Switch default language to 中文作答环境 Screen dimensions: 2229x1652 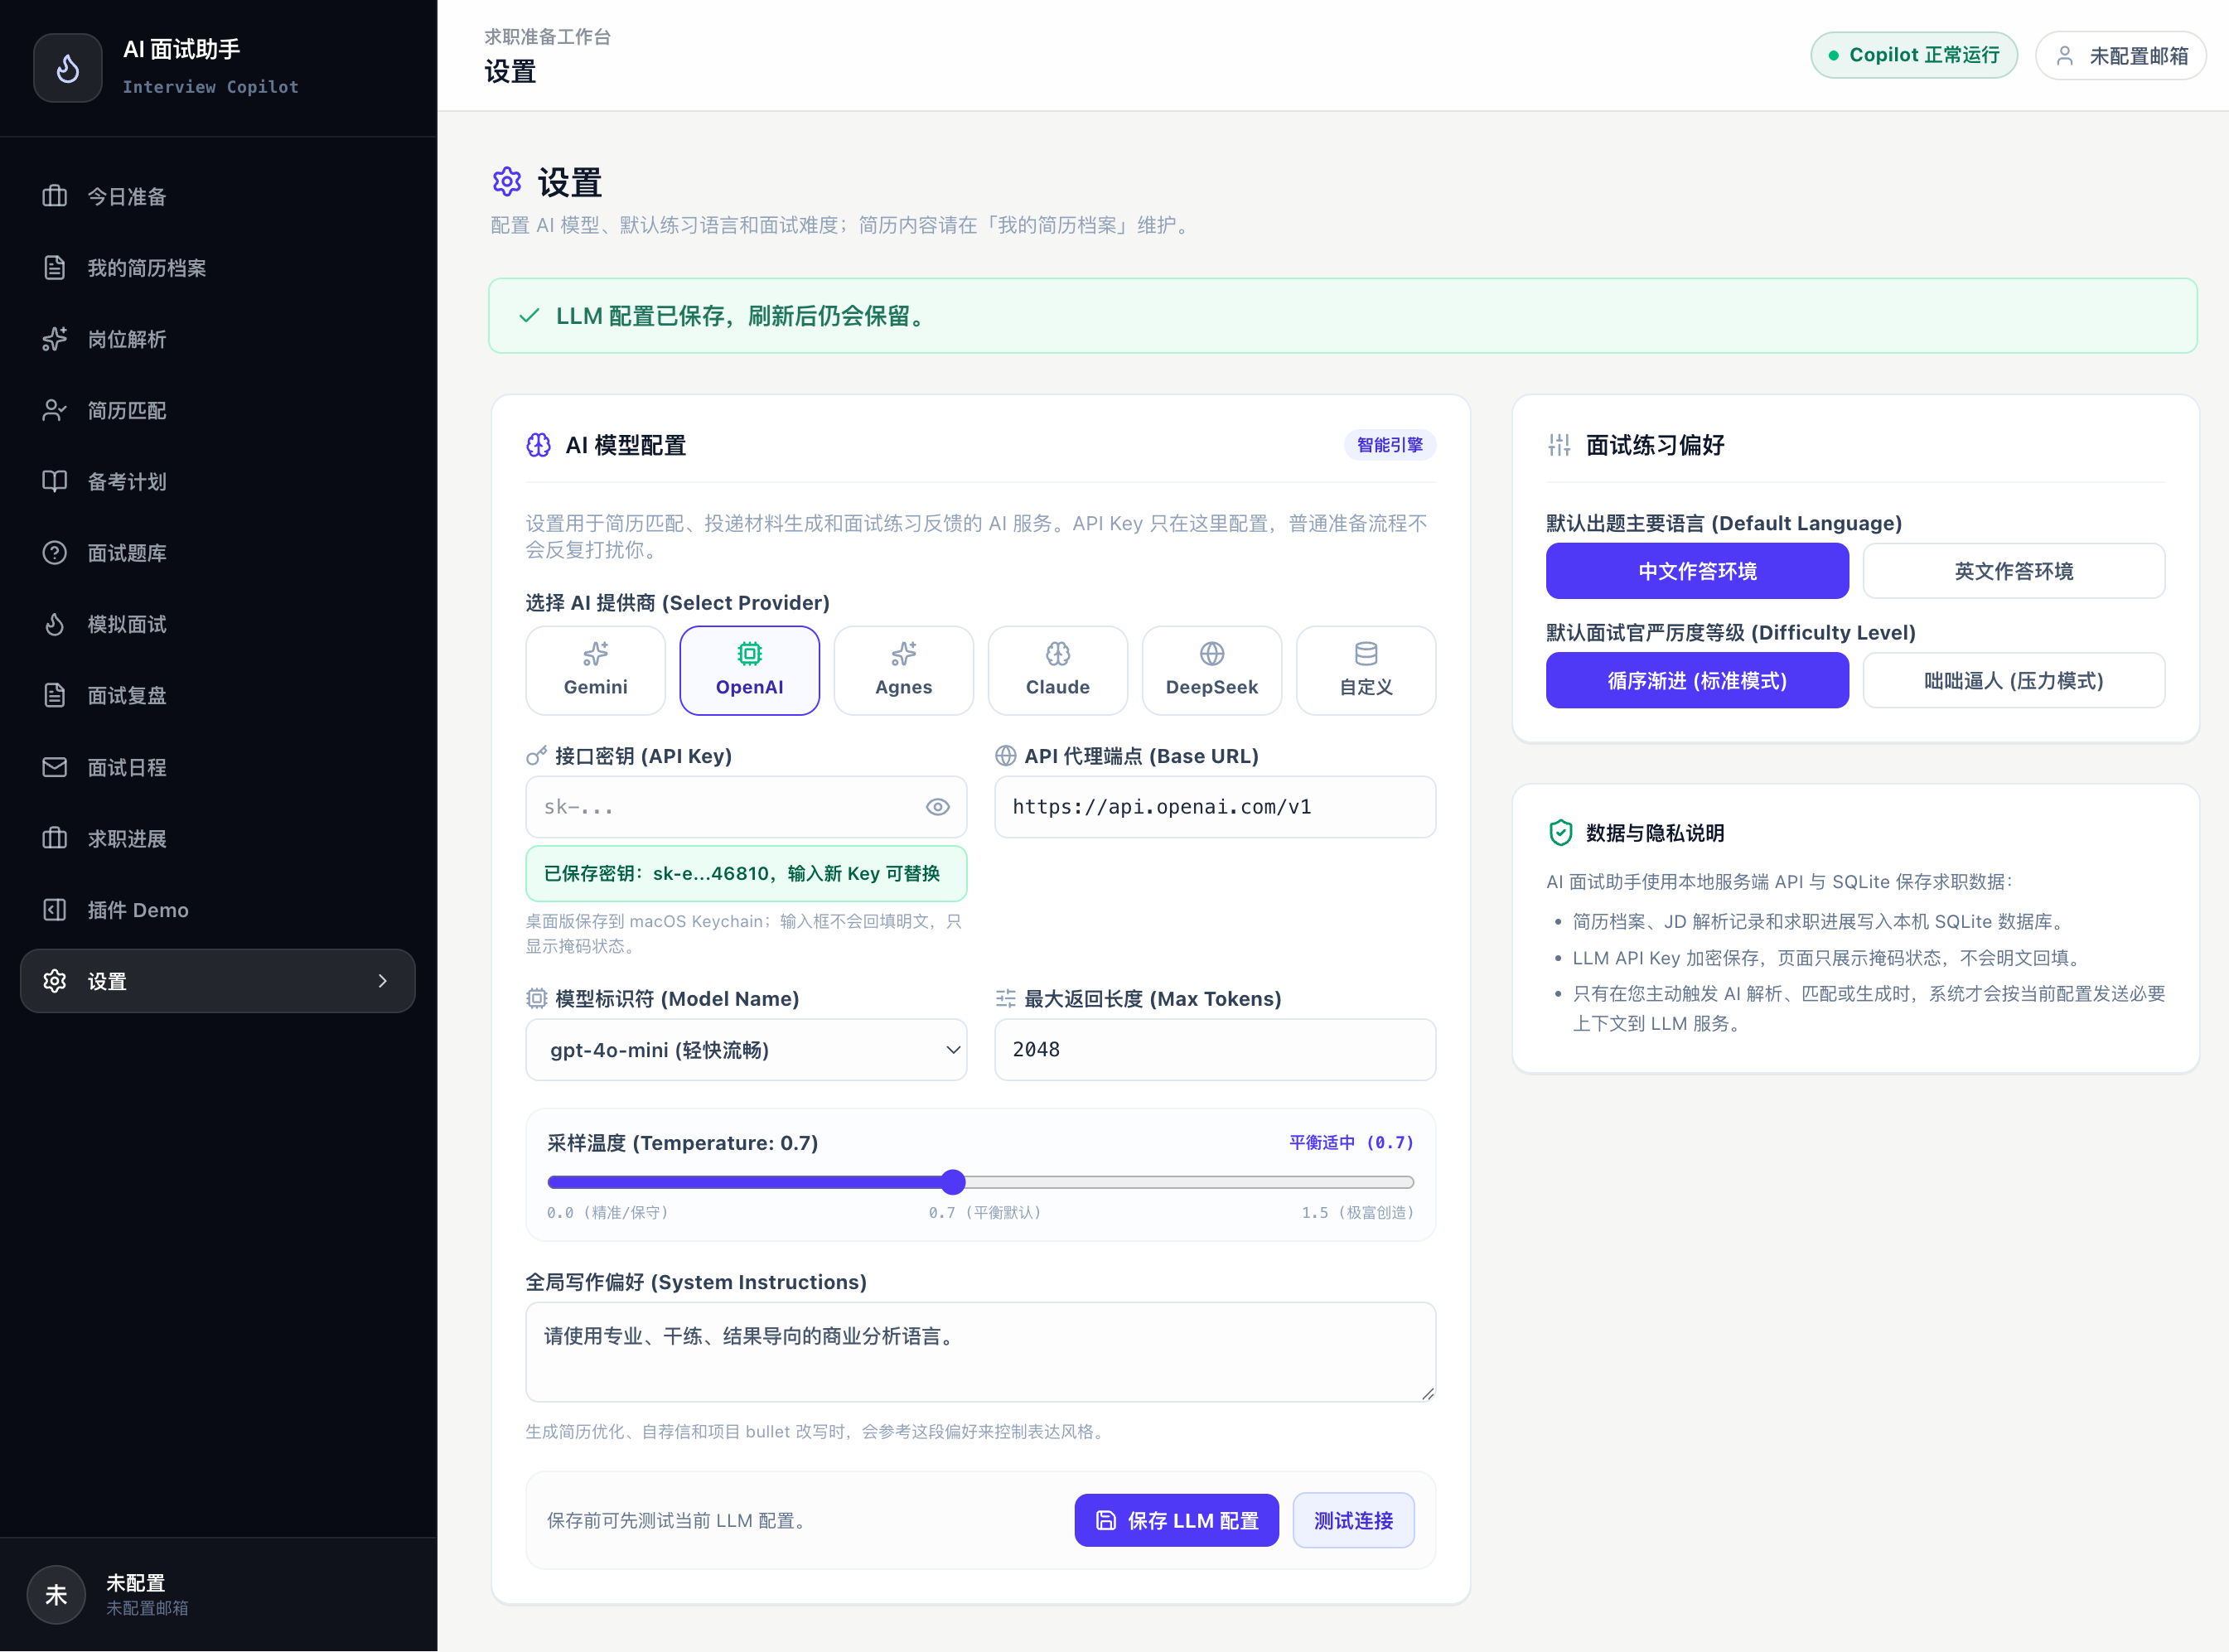coord(1697,571)
